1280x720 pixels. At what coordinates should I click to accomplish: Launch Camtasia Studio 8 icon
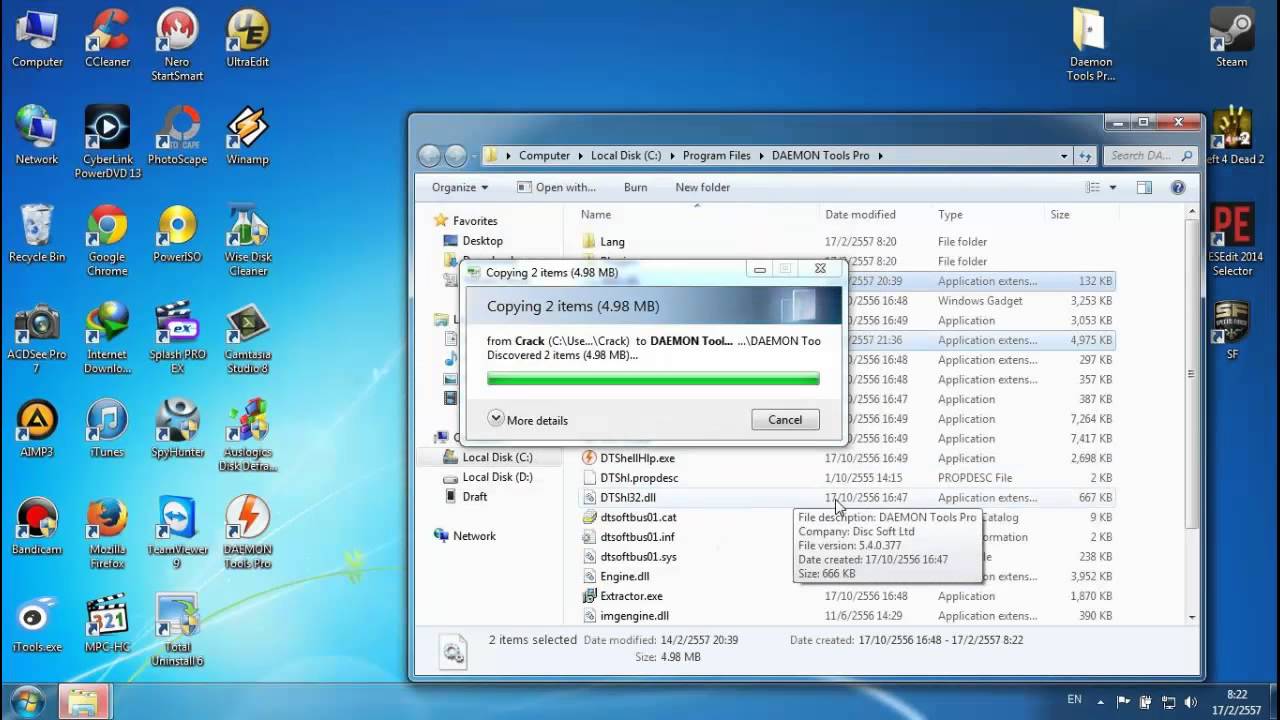click(247, 338)
